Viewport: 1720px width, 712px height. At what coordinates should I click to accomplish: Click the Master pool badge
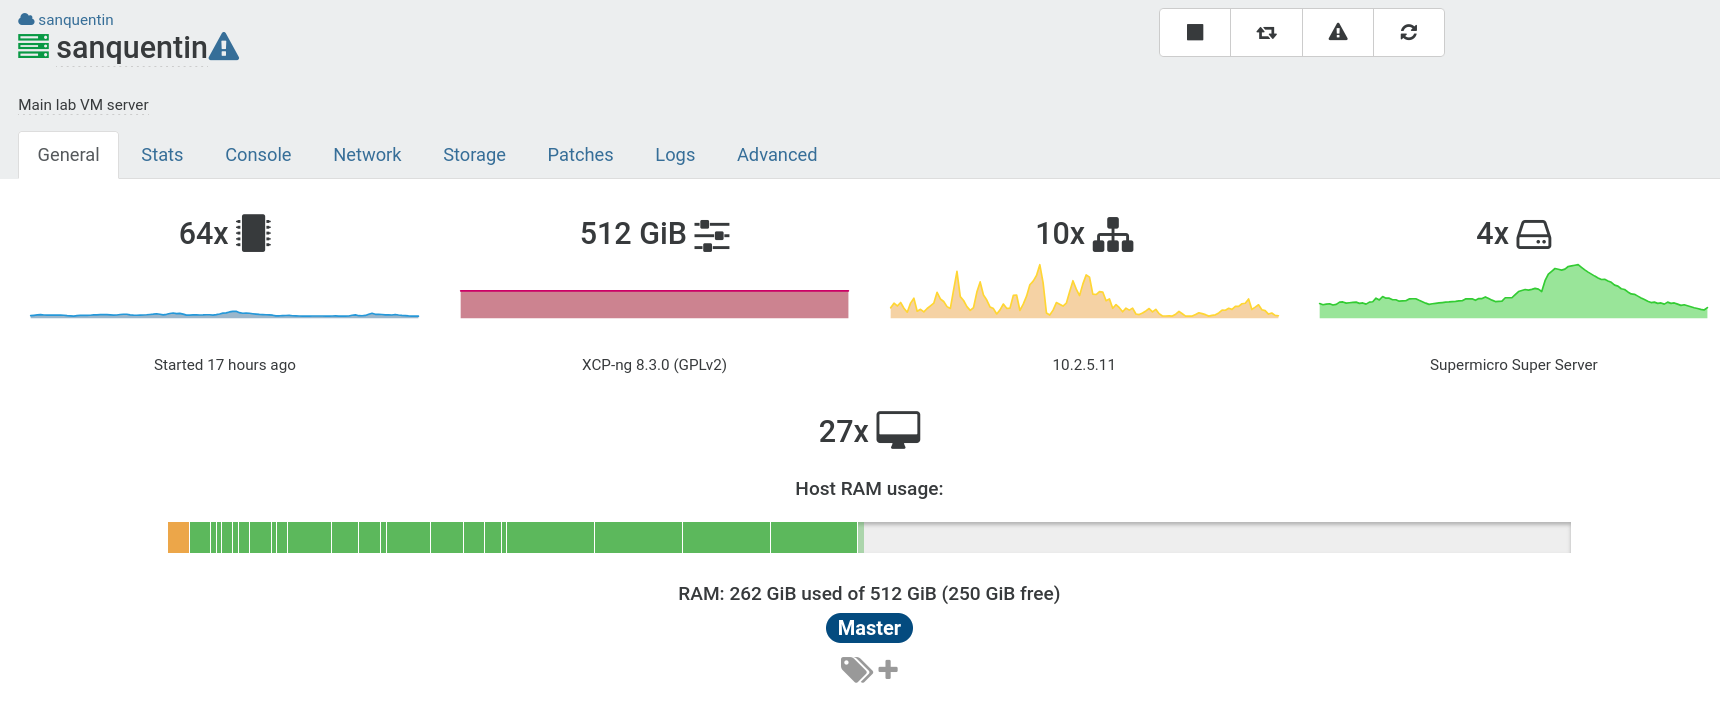click(868, 628)
